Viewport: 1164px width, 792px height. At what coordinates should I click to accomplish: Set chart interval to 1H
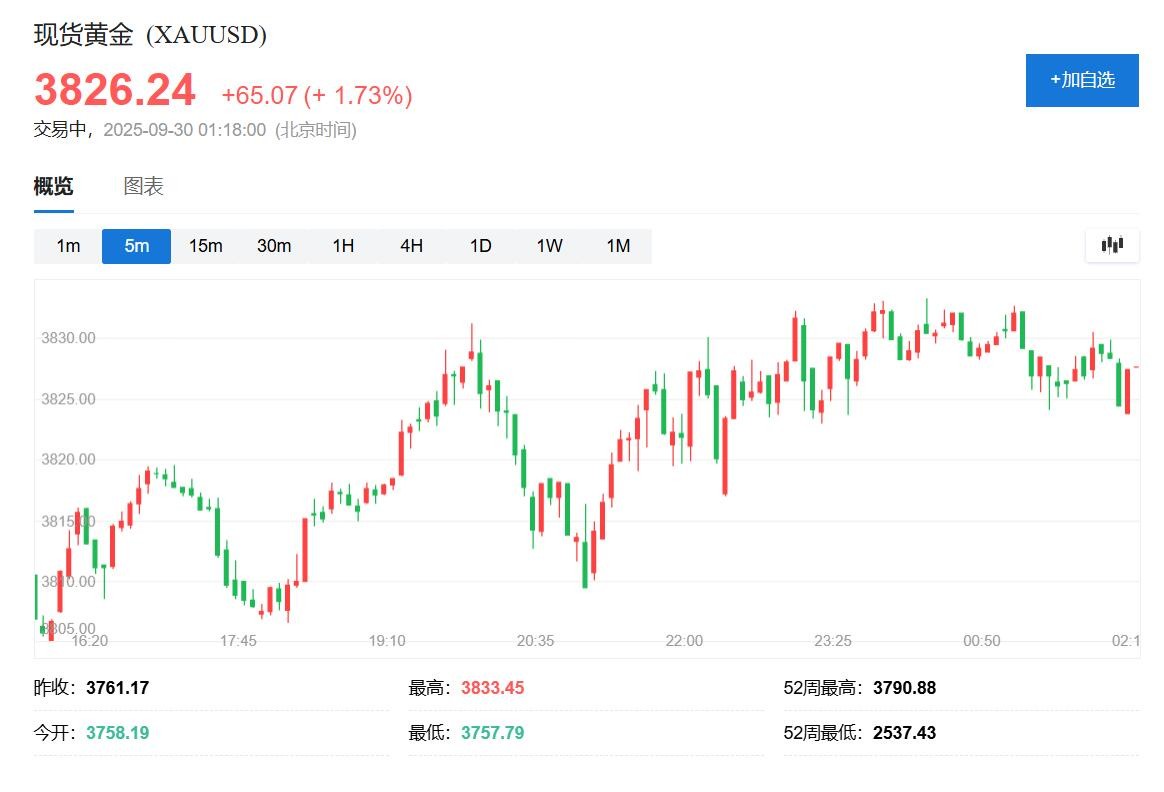tap(343, 246)
